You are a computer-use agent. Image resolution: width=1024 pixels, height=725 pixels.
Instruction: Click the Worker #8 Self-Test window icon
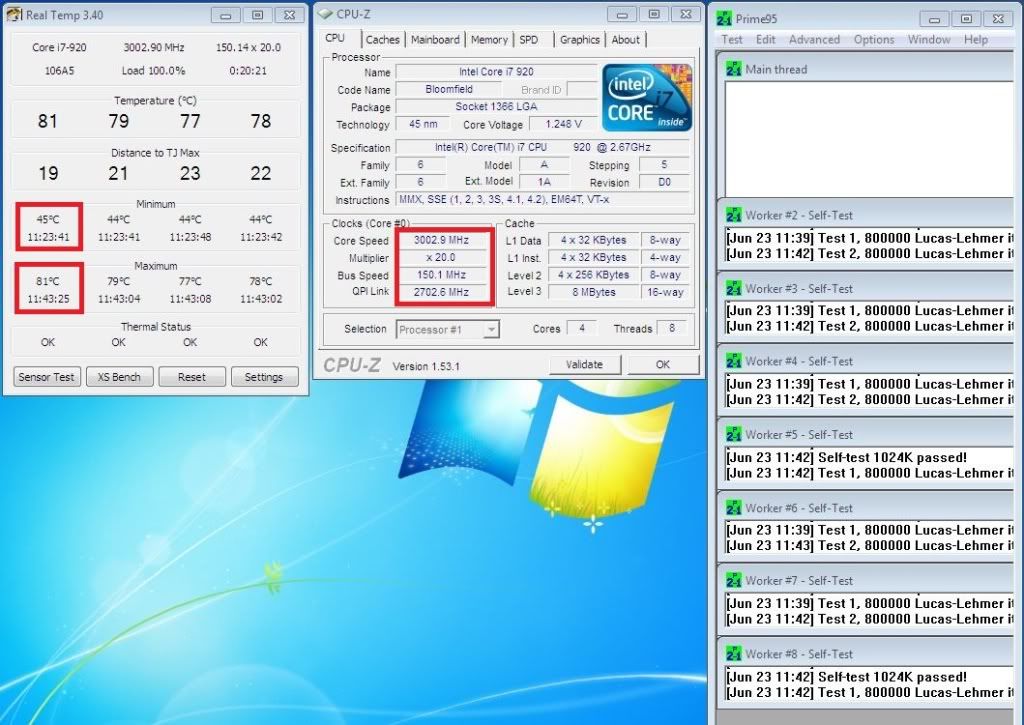click(733, 654)
